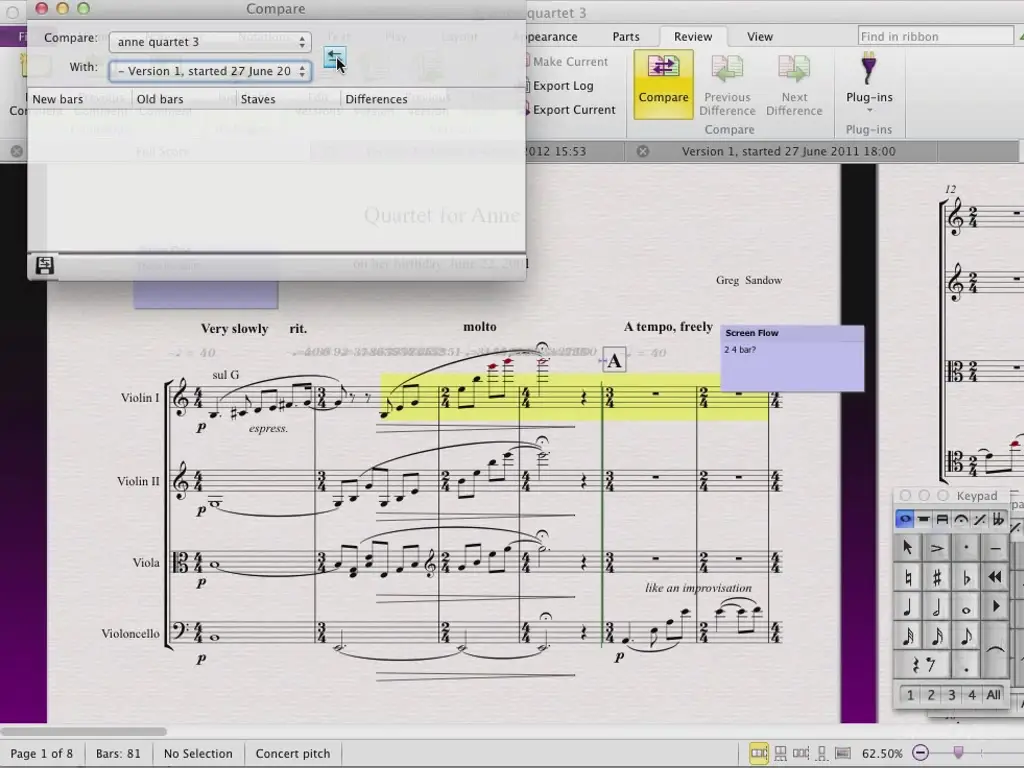Click the Find in ribbon search field
The image size is (1024, 768).
click(x=936, y=37)
